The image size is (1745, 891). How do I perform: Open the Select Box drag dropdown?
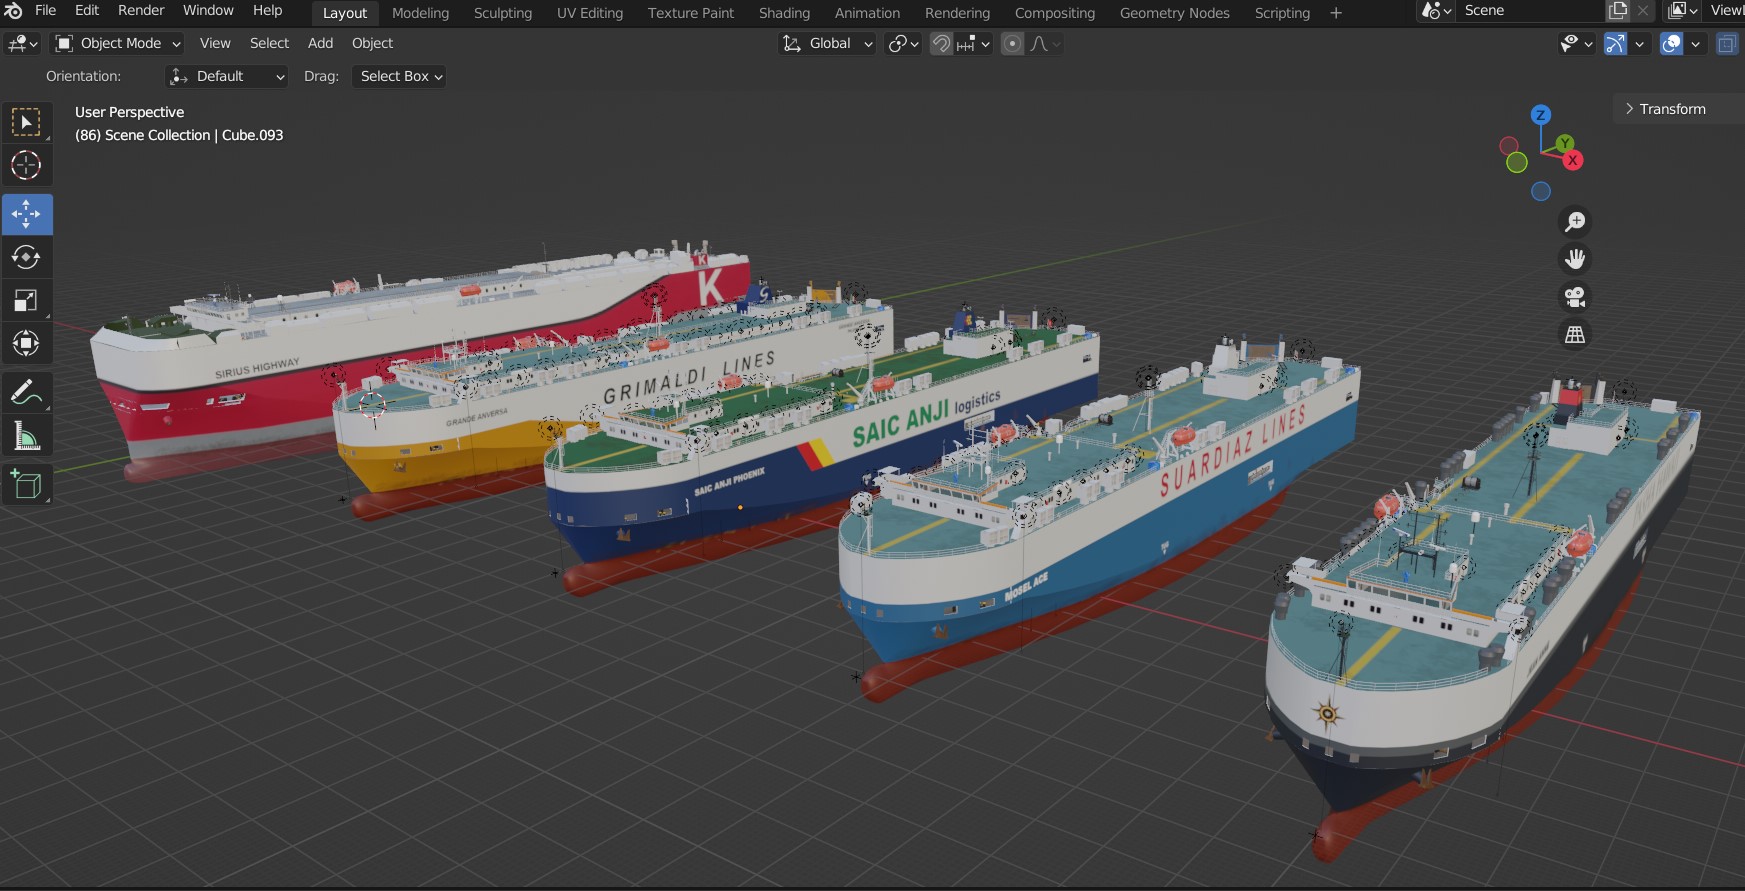tap(399, 77)
